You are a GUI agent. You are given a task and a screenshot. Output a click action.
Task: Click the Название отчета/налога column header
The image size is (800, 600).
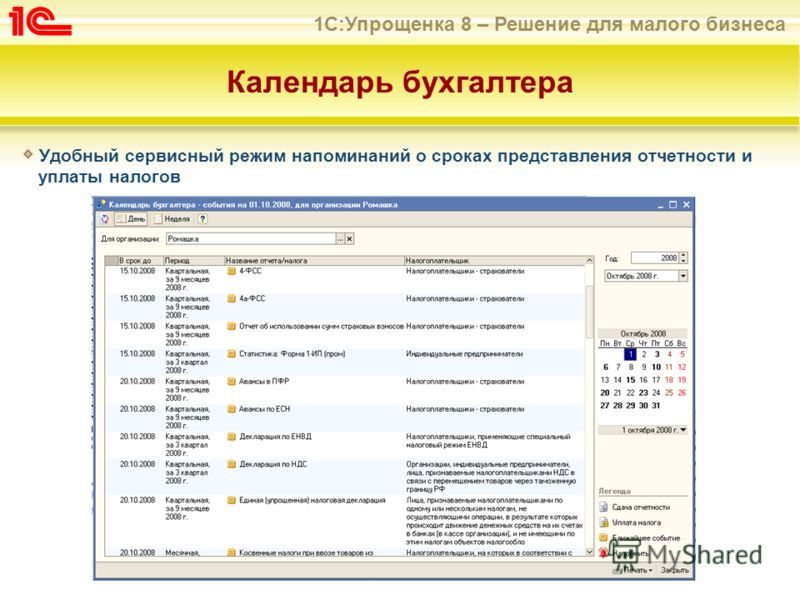coord(314,260)
